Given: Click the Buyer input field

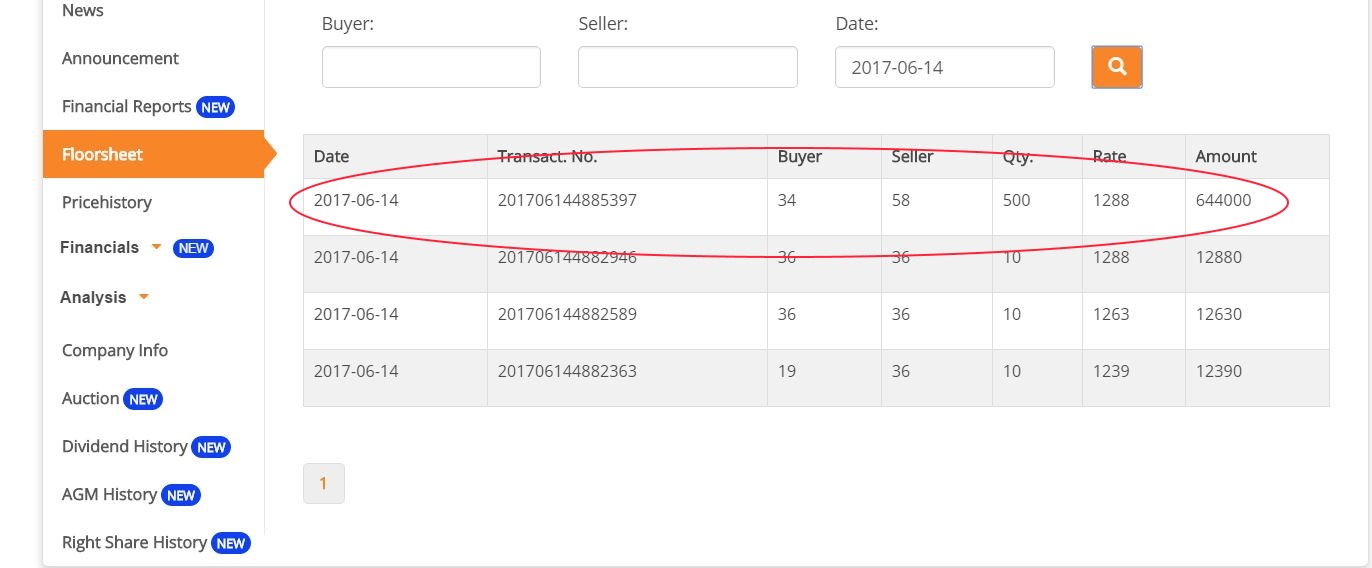Looking at the screenshot, I should pos(431,67).
